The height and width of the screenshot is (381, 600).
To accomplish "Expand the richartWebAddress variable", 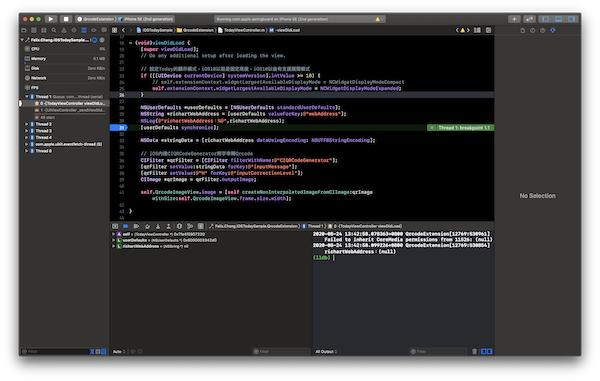I will pyautogui.click(x=114, y=246).
